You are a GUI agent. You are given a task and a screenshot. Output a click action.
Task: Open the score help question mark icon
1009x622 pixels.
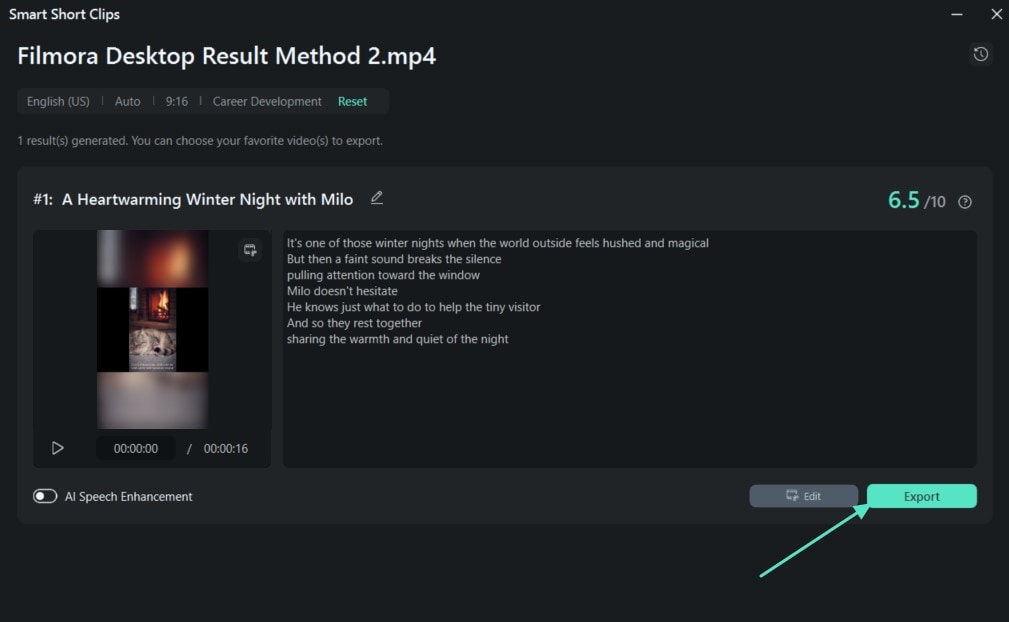pos(965,202)
